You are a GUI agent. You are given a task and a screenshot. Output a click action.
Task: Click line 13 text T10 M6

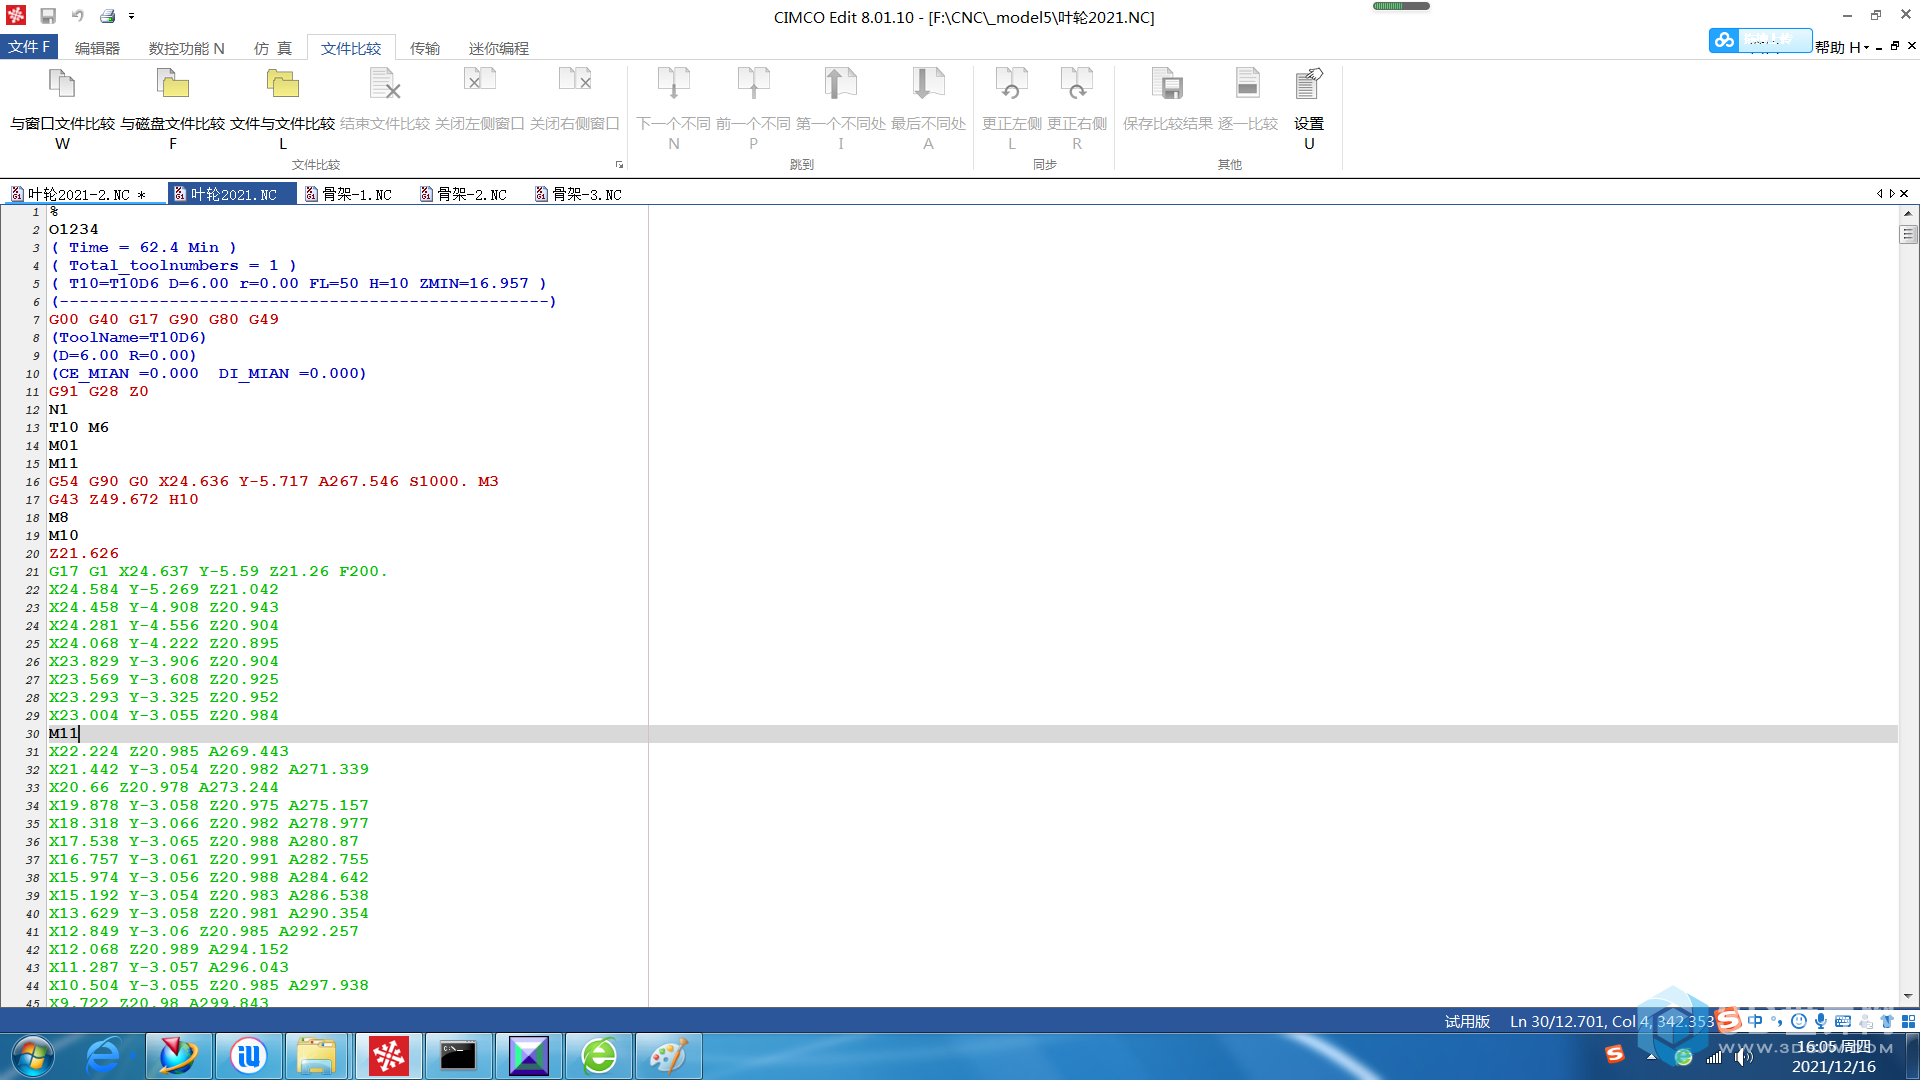pyautogui.click(x=79, y=428)
